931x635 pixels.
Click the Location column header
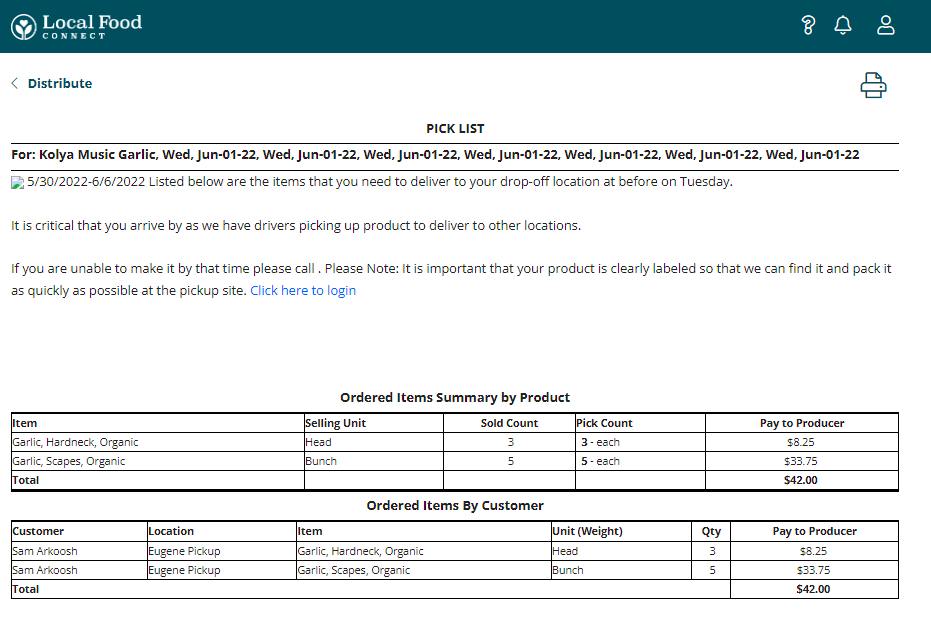[x=171, y=531]
